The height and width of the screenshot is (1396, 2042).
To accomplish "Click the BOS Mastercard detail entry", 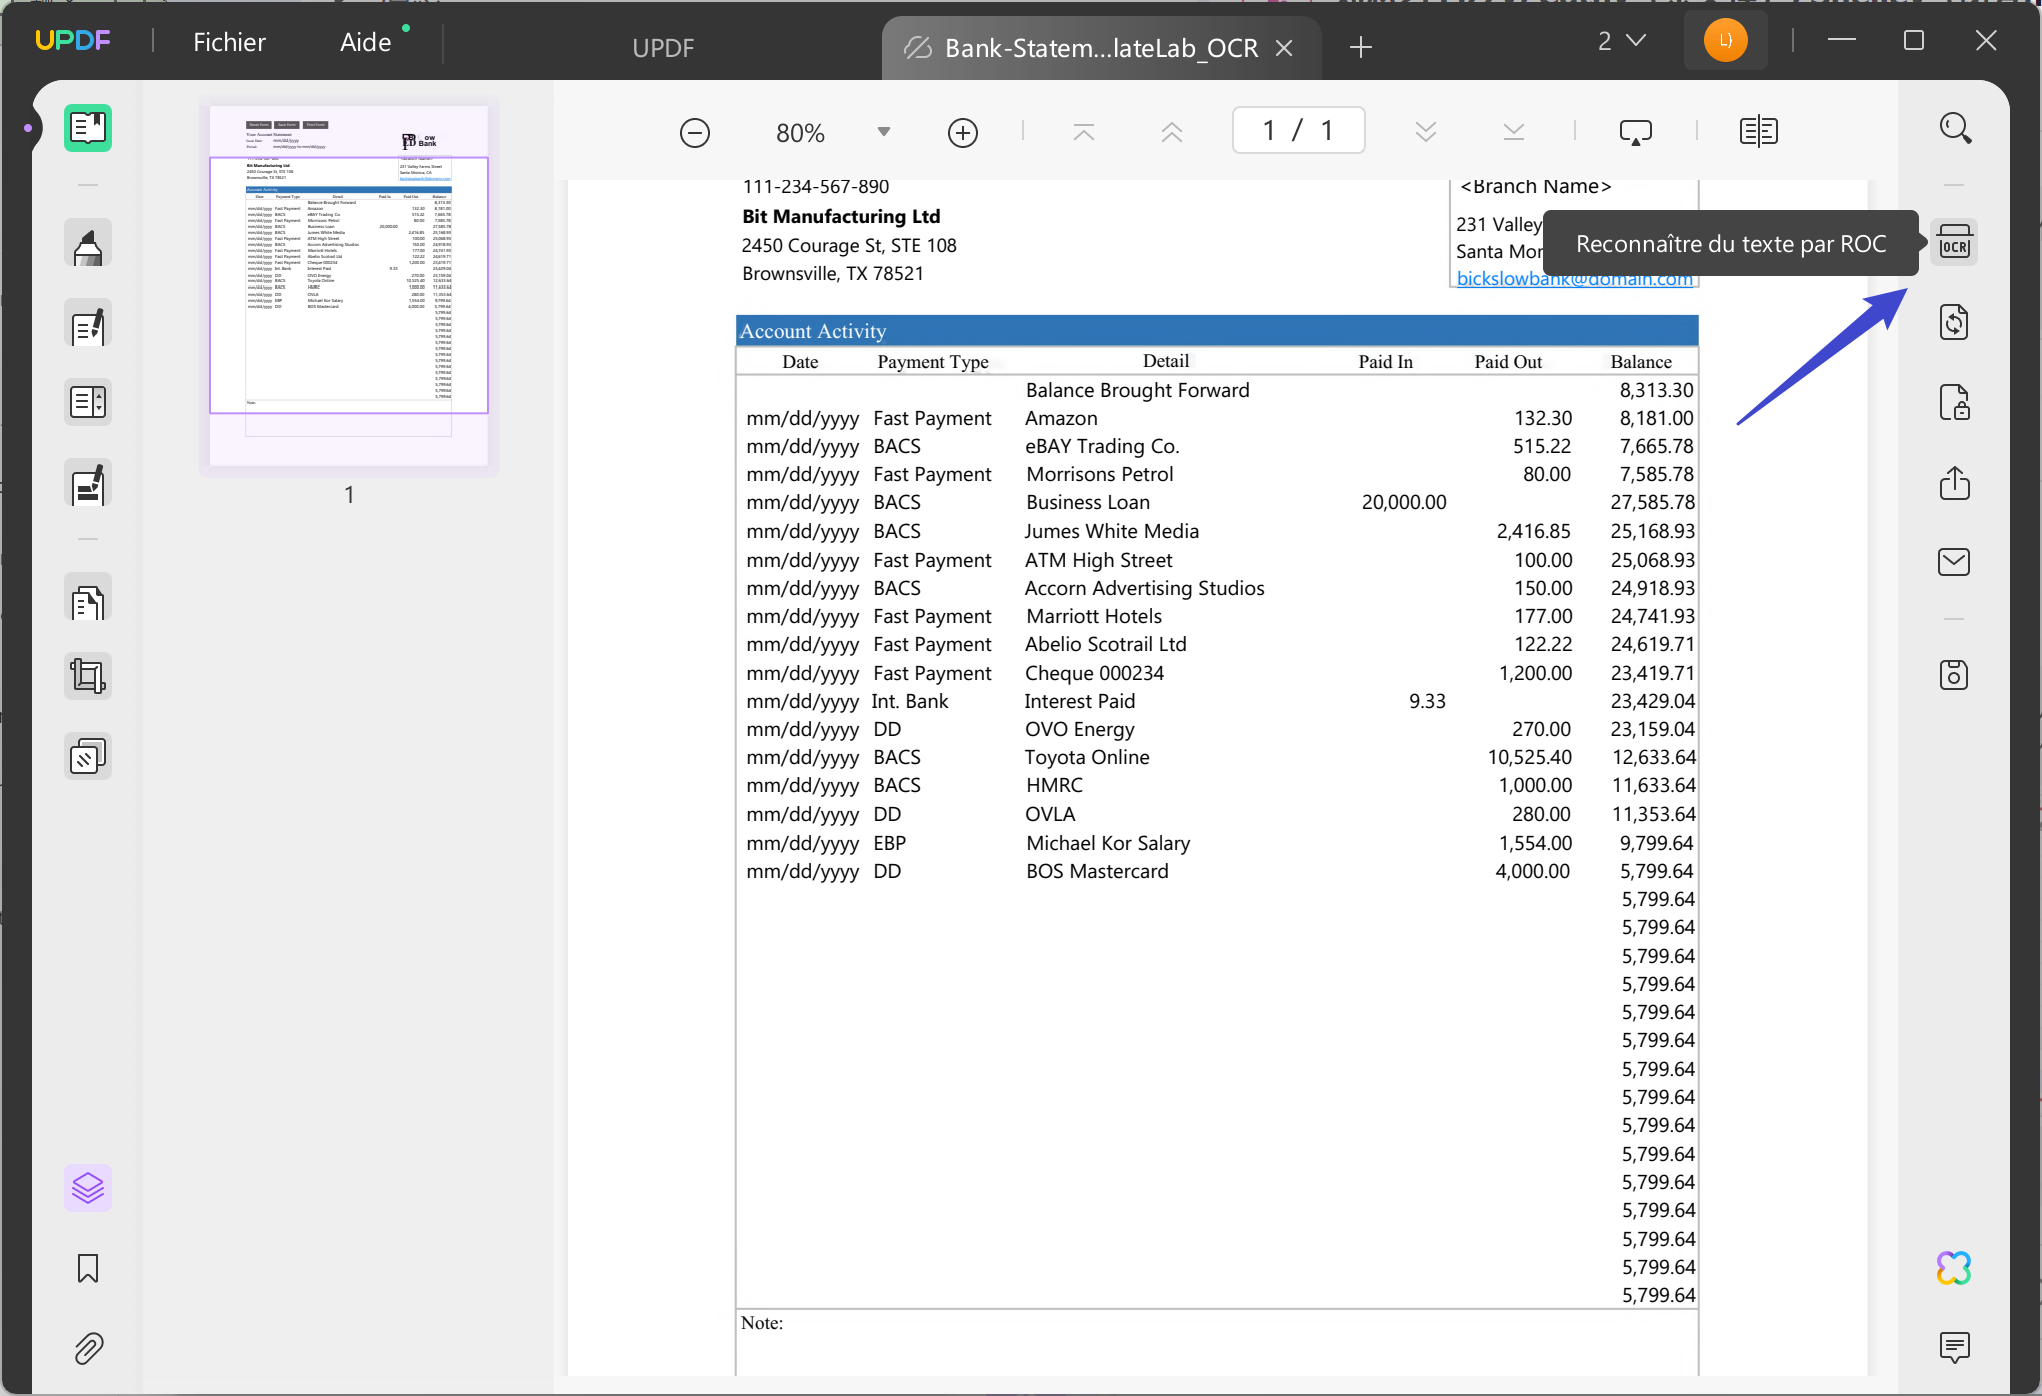I will point(1097,872).
